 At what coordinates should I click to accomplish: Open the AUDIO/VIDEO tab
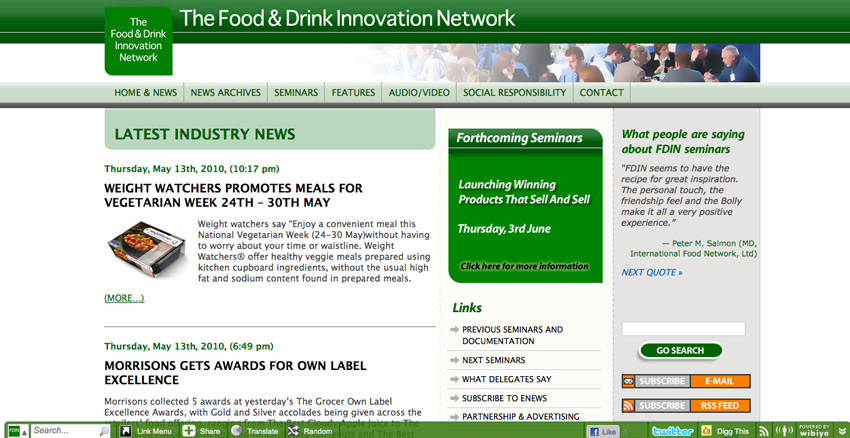pyautogui.click(x=419, y=93)
